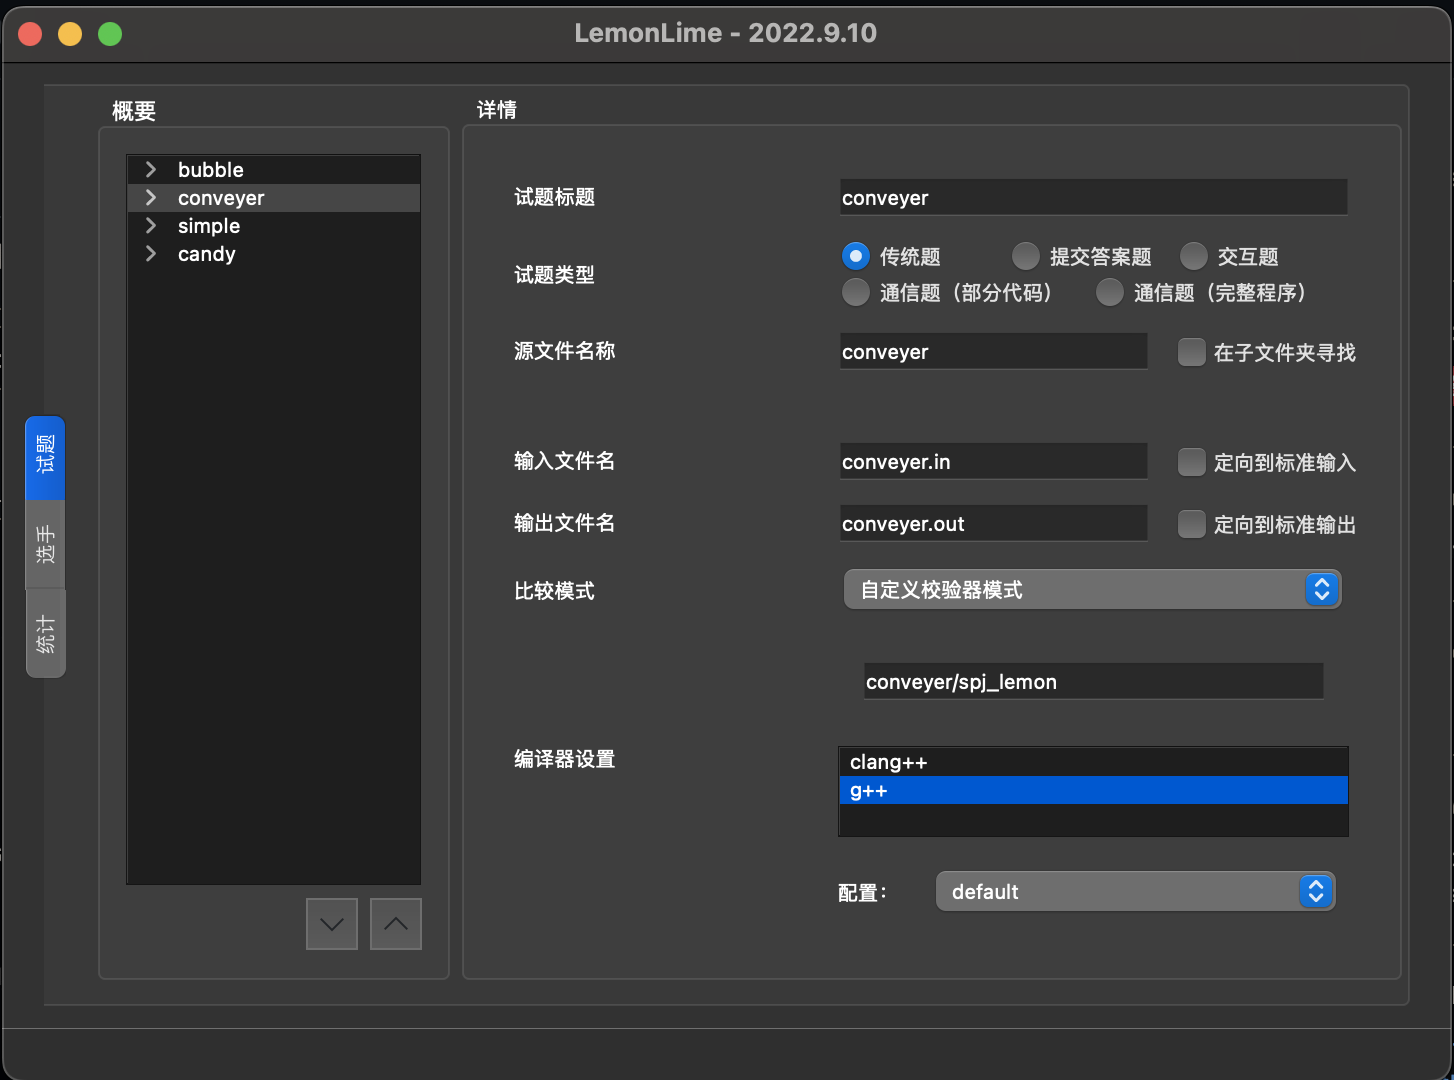The width and height of the screenshot is (1454, 1080).
Task: Click the 配置 dropdown stepper arrows
Action: [x=1315, y=891]
